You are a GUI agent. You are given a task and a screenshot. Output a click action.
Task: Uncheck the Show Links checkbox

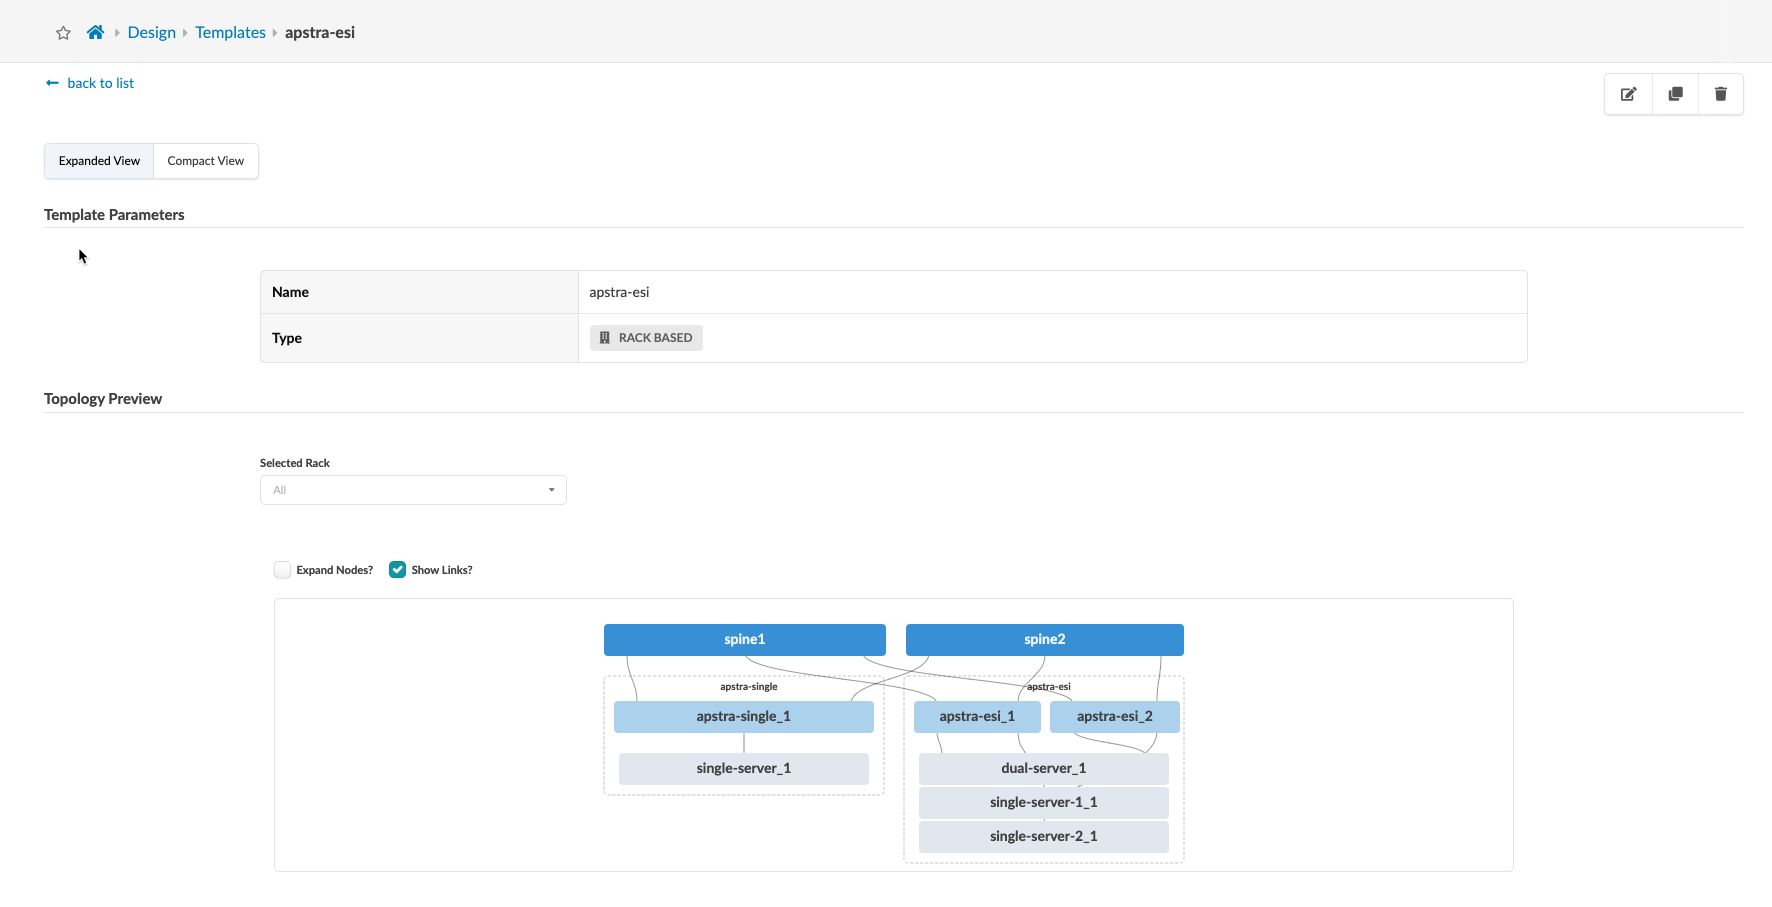tap(398, 570)
